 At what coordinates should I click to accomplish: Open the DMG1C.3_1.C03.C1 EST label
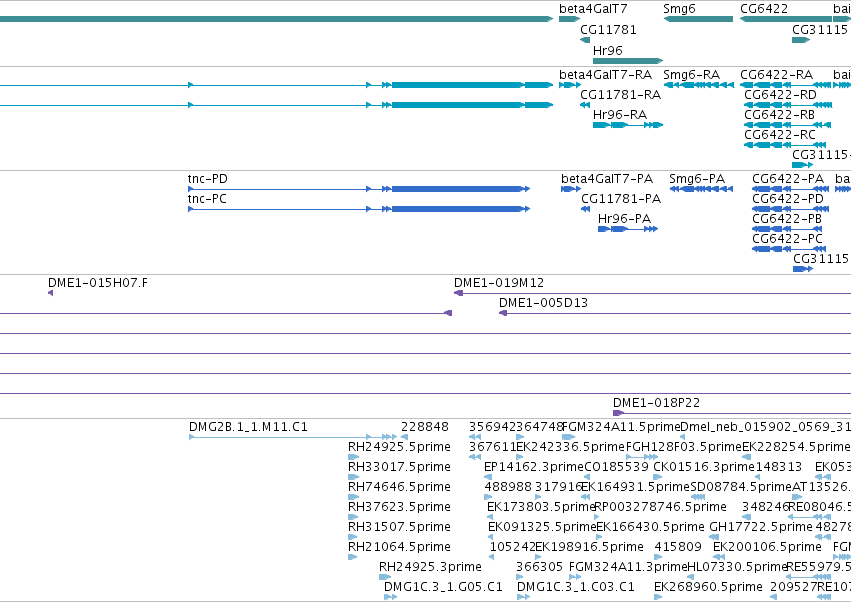(575, 587)
